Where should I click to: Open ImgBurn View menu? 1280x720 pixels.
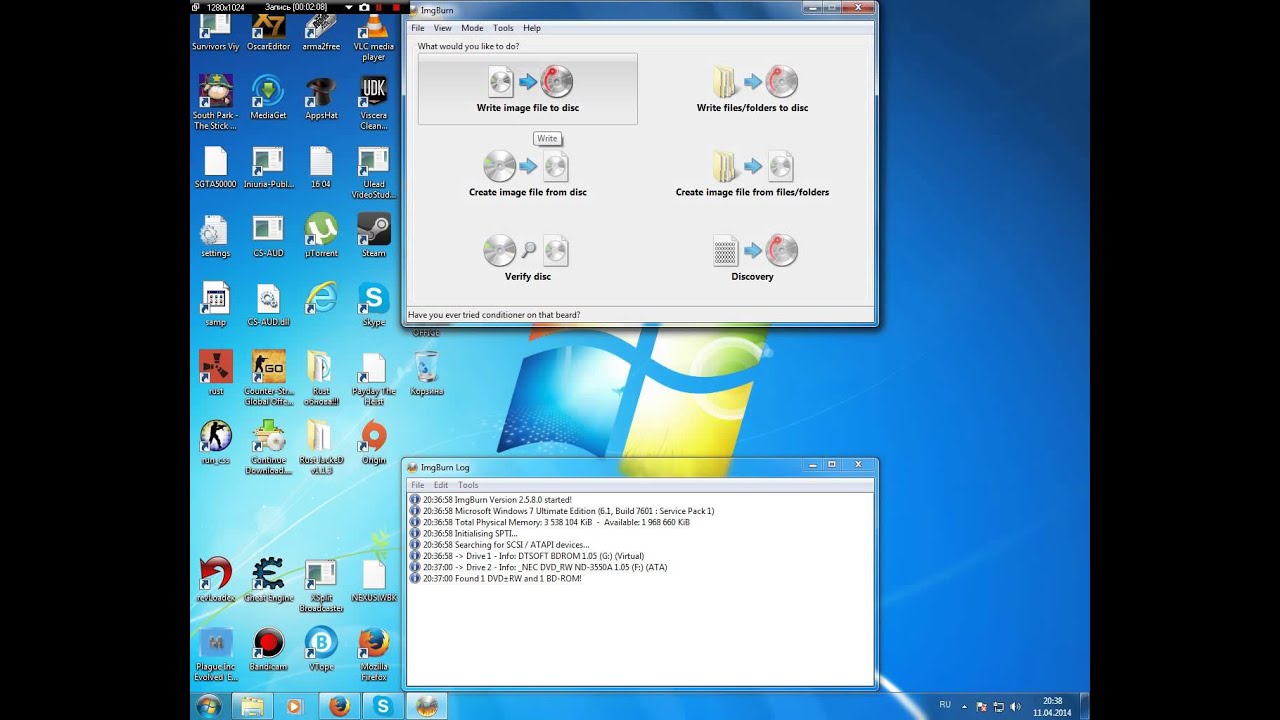(442, 28)
